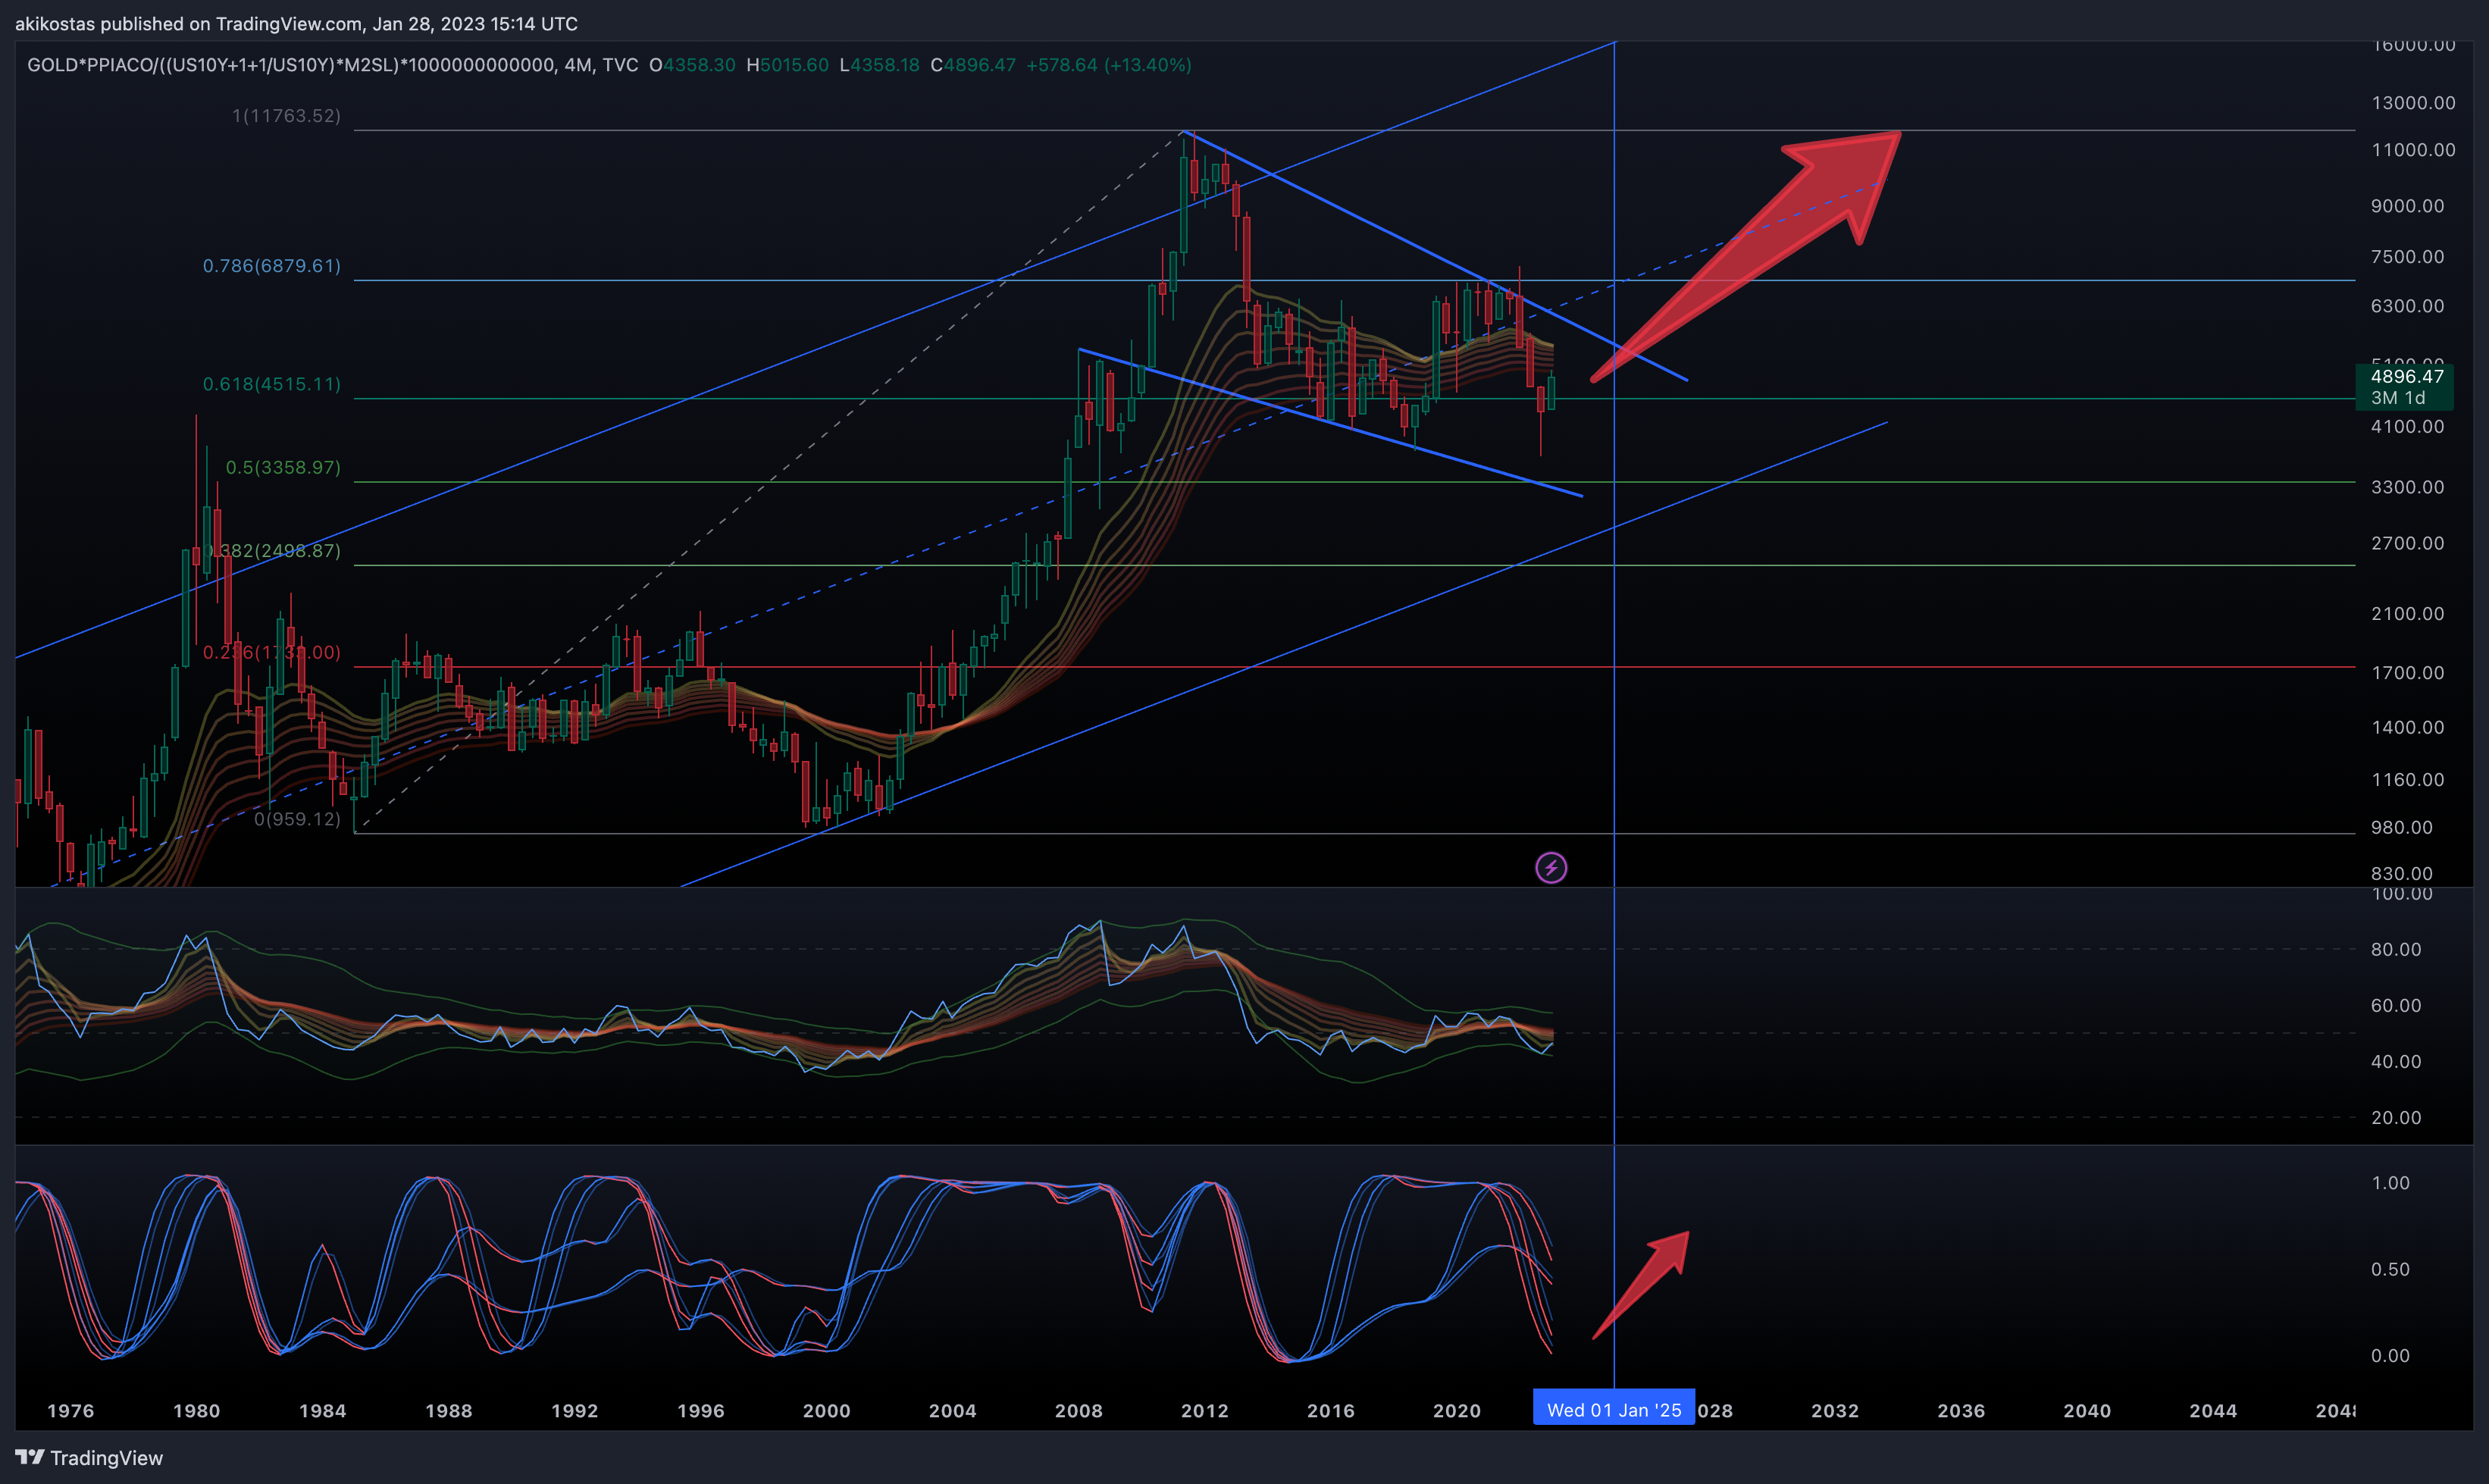2489x1484 pixels.
Task: Click the 1(11763.52) Fibonacci level label
Action: 286,116
